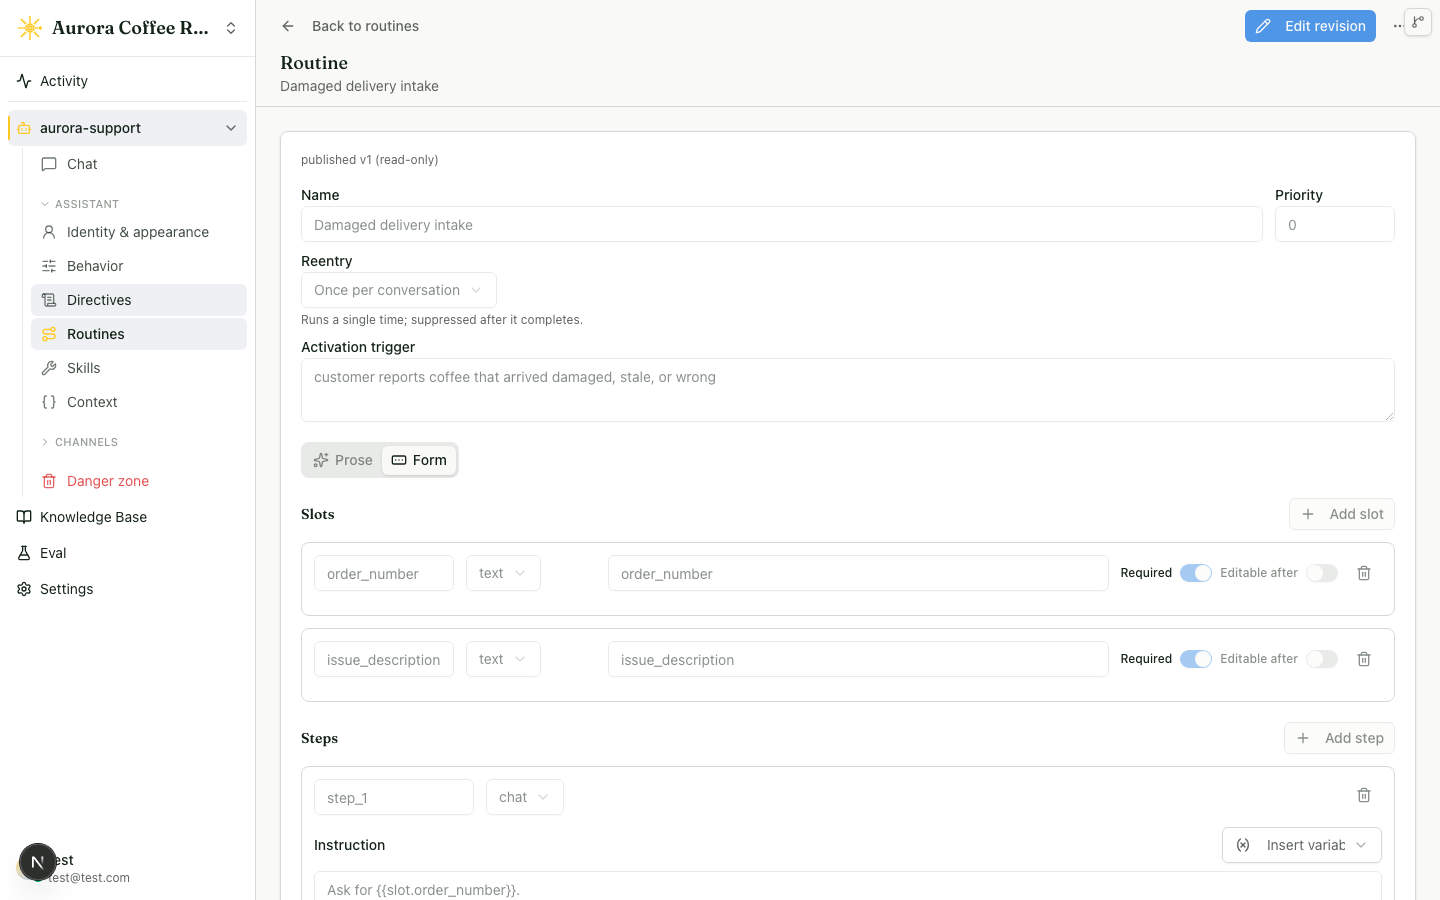Go to Identity & appearance
The height and width of the screenshot is (900, 1440).
click(139, 232)
